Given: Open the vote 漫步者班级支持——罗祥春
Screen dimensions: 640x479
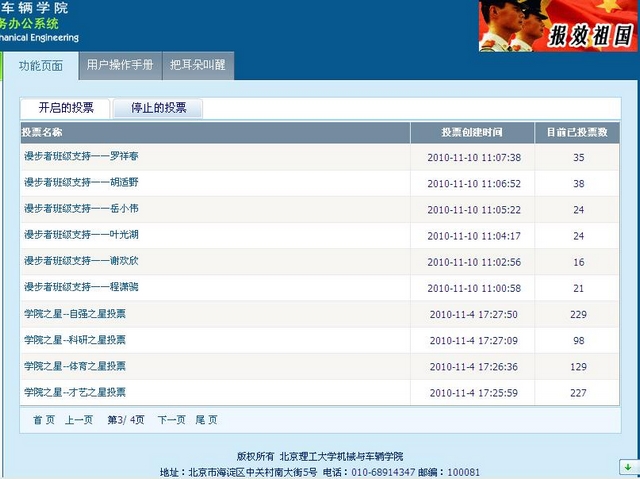Looking at the screenshot, I should 81,157.
